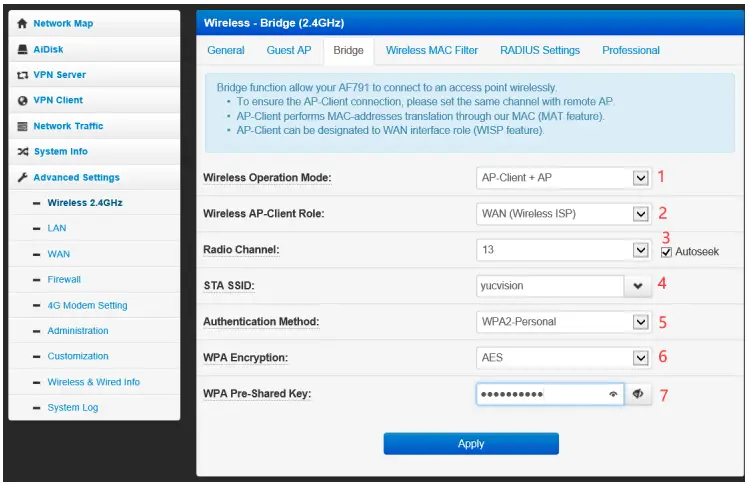Go to the Firewall settings link
This screenshot has height=484, width=750.
[64, 280]
